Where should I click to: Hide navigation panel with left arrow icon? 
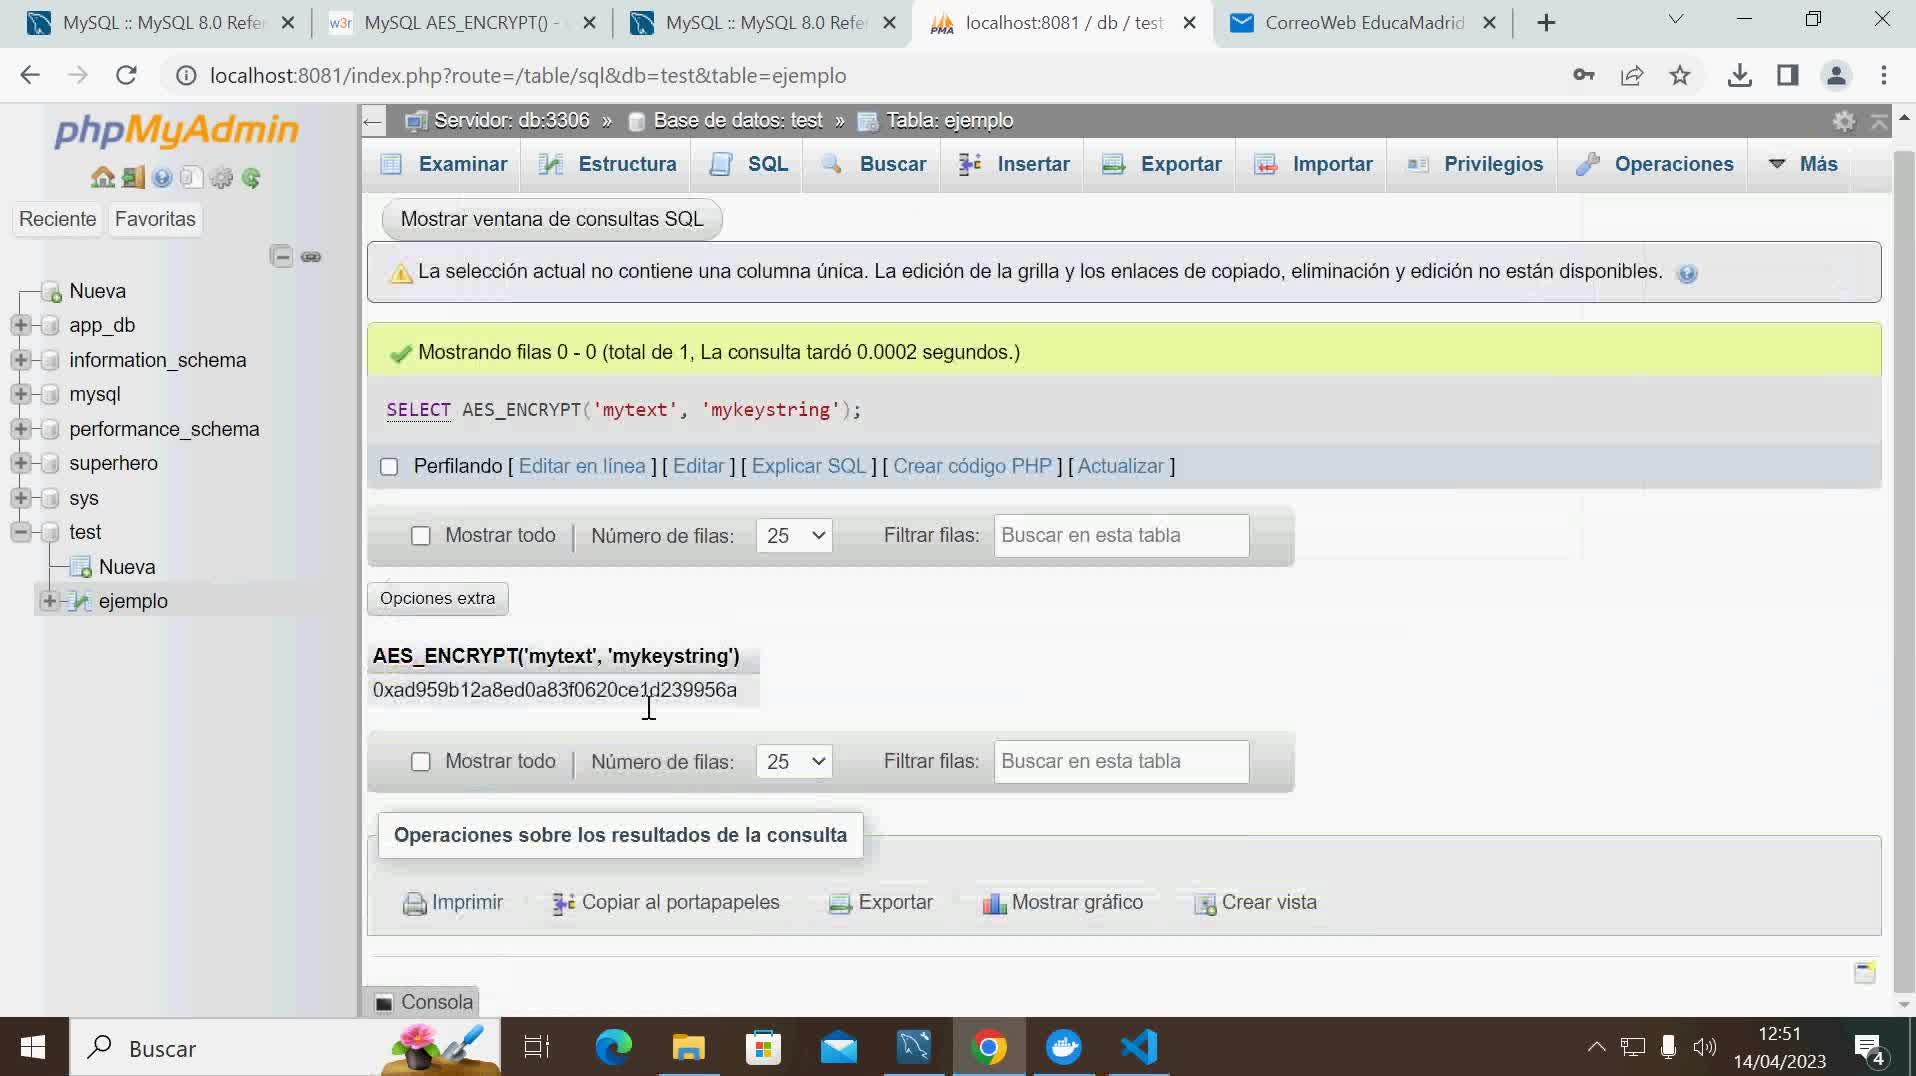click(x=373, y=121)
